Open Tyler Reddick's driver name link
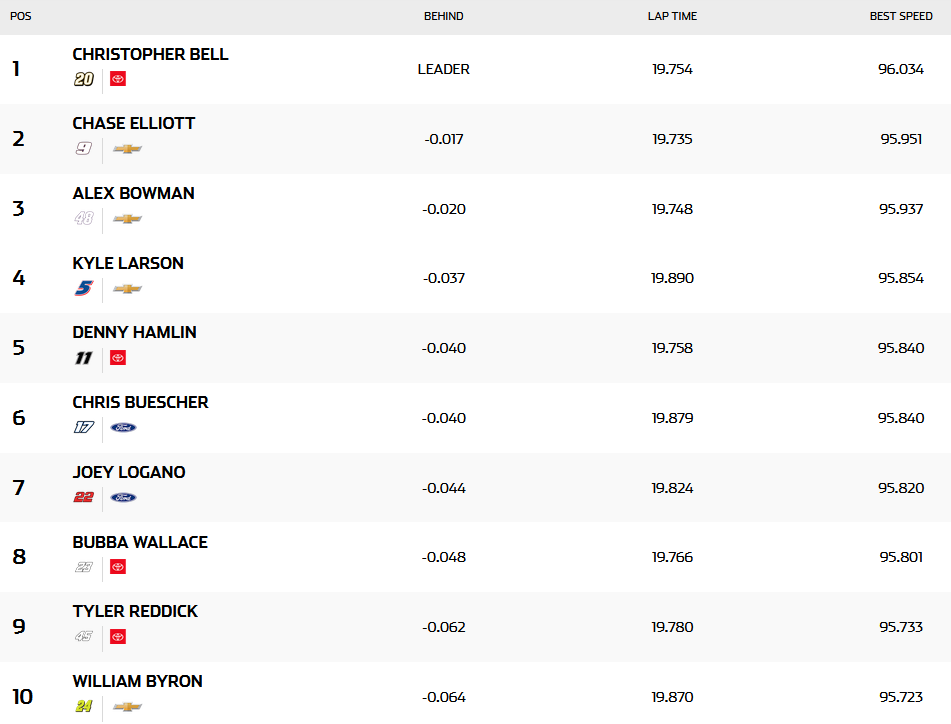951x724 pixels. pyautogui.click(x=135, y=611)
